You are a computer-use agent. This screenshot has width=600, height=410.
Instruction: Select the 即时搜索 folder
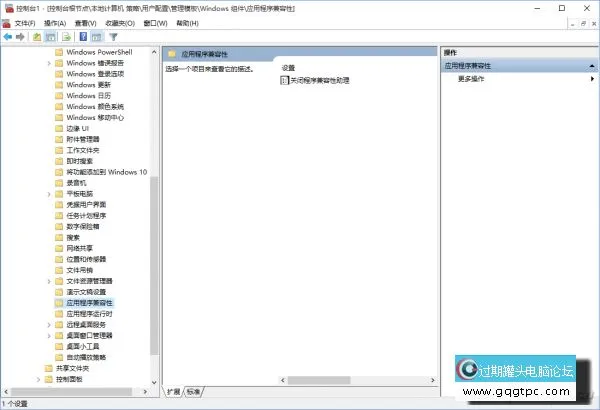click(80, 161)
